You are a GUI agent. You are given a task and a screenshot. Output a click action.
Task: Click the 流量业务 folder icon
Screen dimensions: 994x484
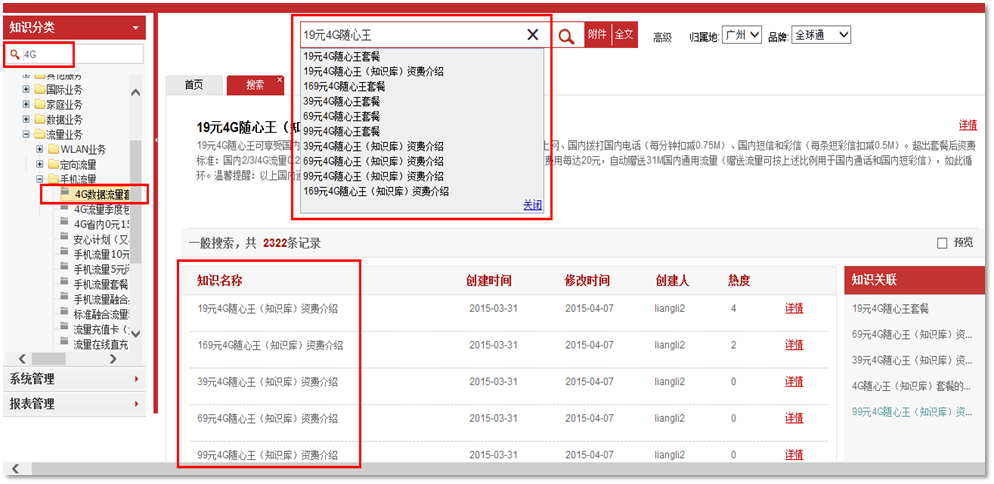(x=39, y=134)
